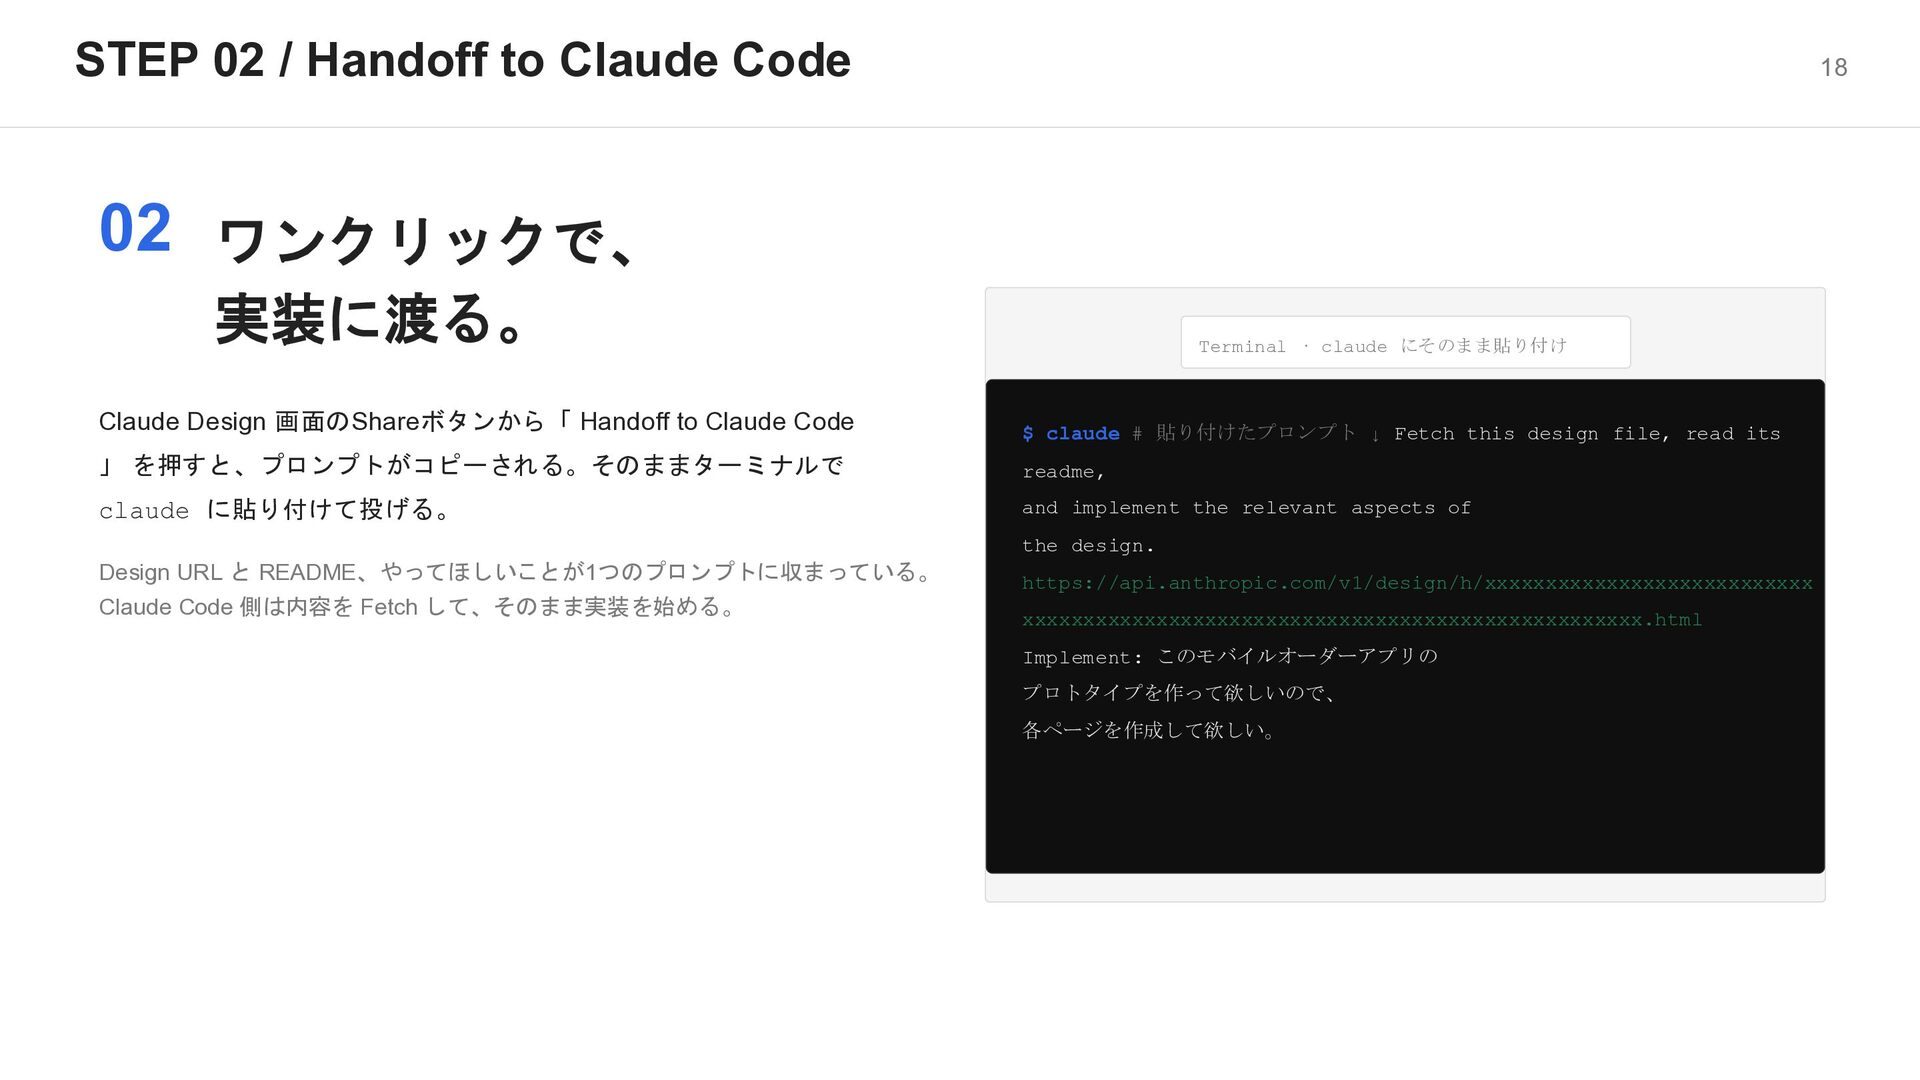Click the Terminal label box above the terminal
This screenshot has width=1920, height=1080.
[1404, 343]
